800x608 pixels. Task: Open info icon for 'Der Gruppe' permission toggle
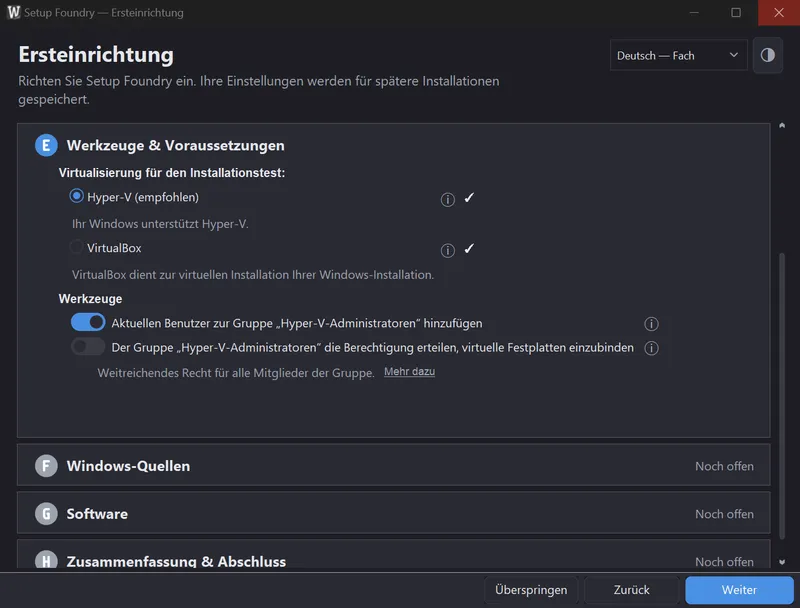point(651,348)
